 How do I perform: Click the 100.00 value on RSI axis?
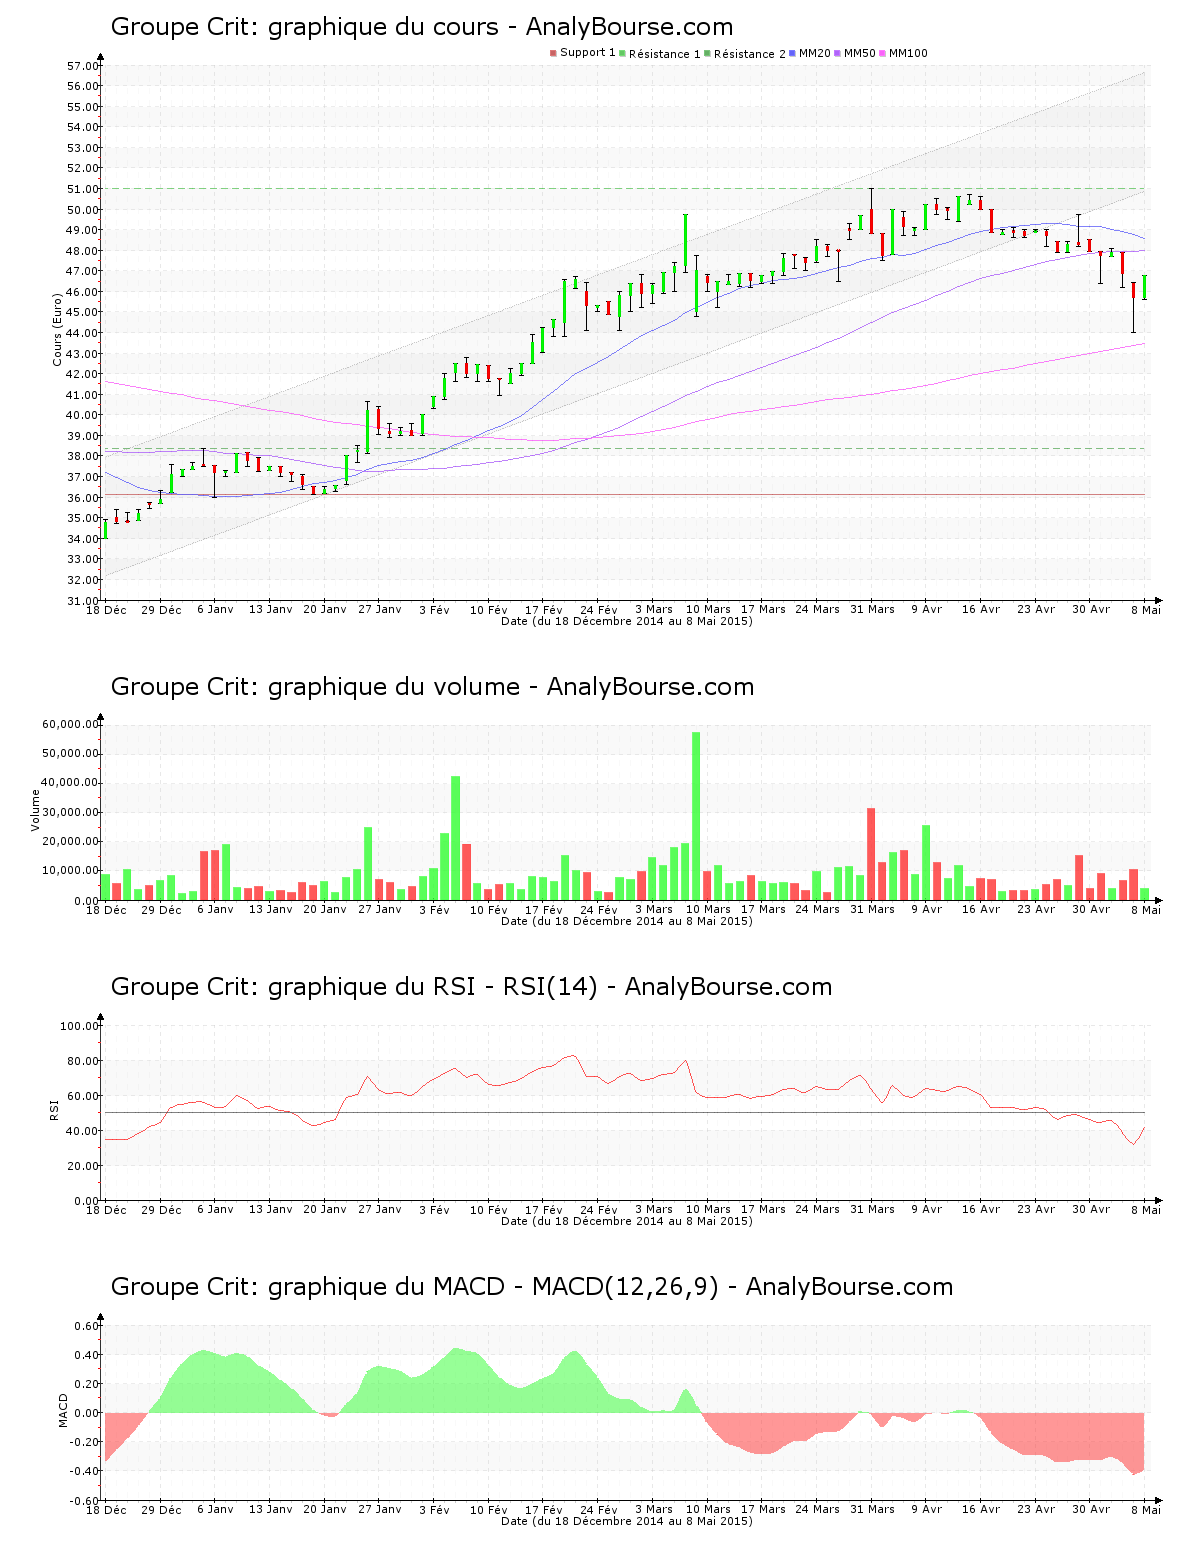[80, 1026]
